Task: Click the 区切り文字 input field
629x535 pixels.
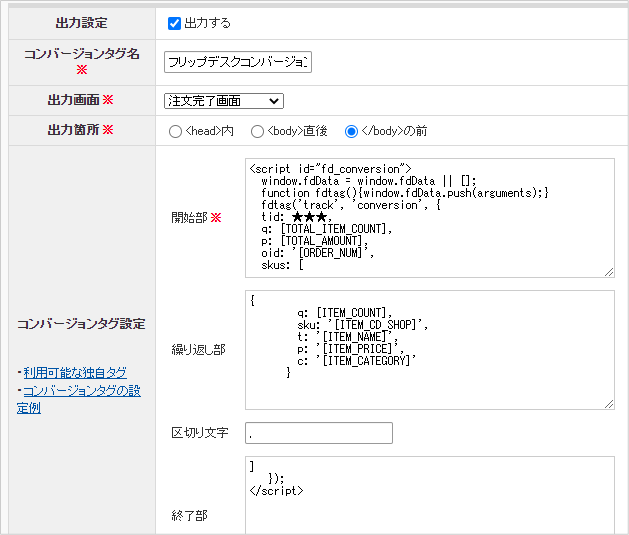Action: pyautogui.click(x=319, y=433)
